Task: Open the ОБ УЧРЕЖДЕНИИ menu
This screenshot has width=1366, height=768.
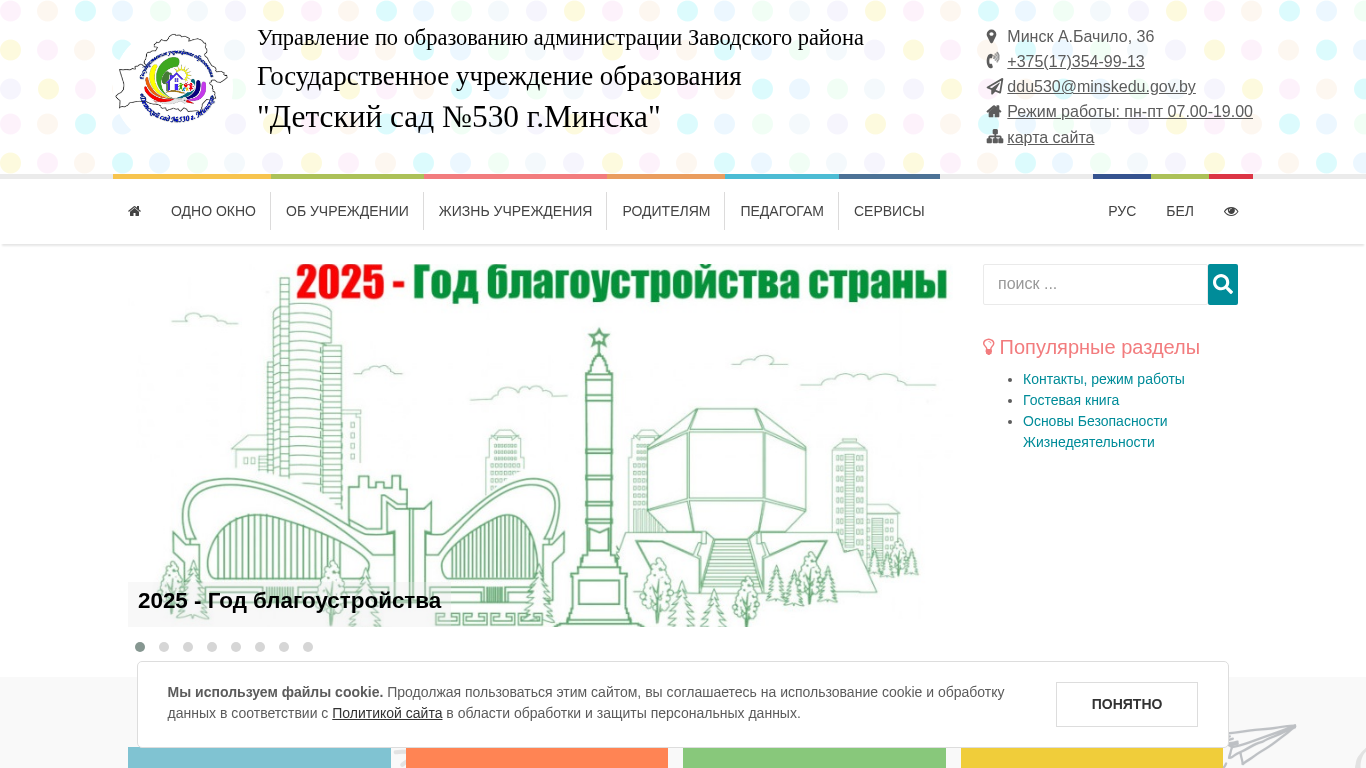Action: pyautogui.click(x=347, y=211)
